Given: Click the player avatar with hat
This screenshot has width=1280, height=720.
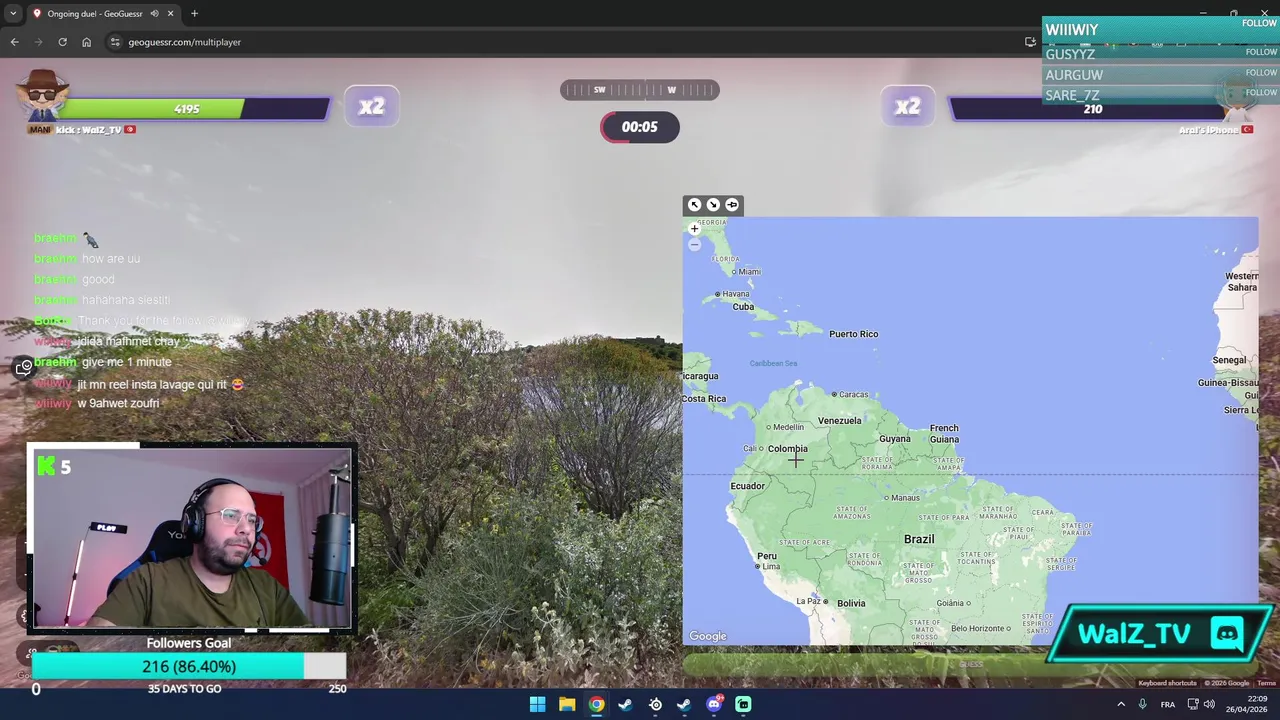Looking at the screenshot, I should (x=41, y=97).
